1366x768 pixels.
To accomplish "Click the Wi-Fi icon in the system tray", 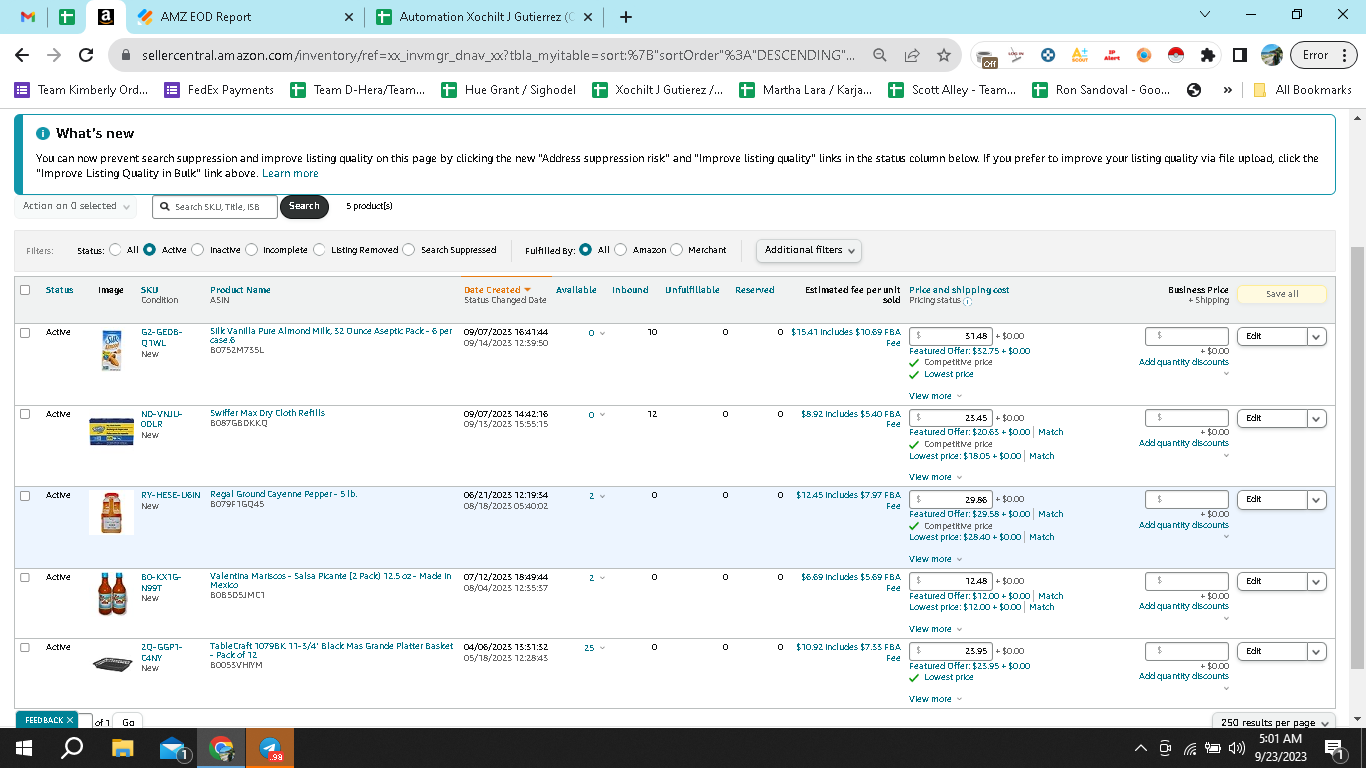I will 1189,748.
